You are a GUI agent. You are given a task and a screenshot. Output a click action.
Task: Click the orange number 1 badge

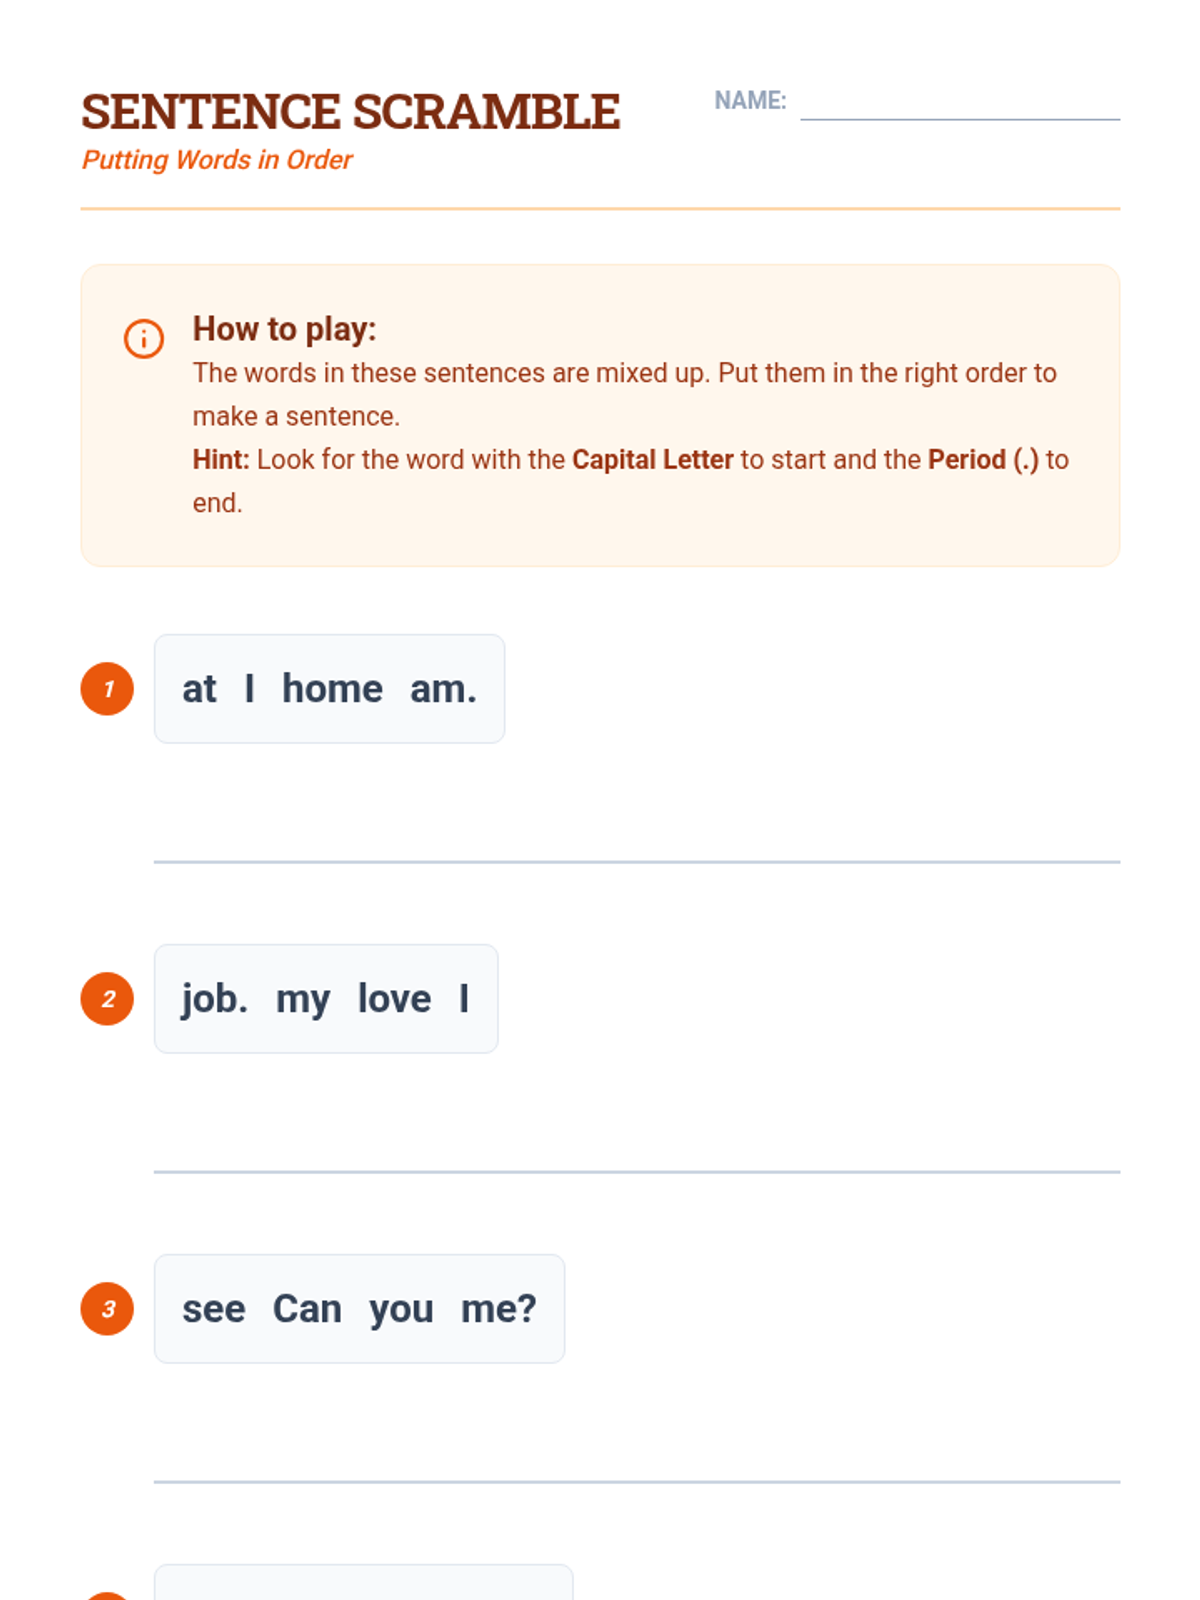107,689
